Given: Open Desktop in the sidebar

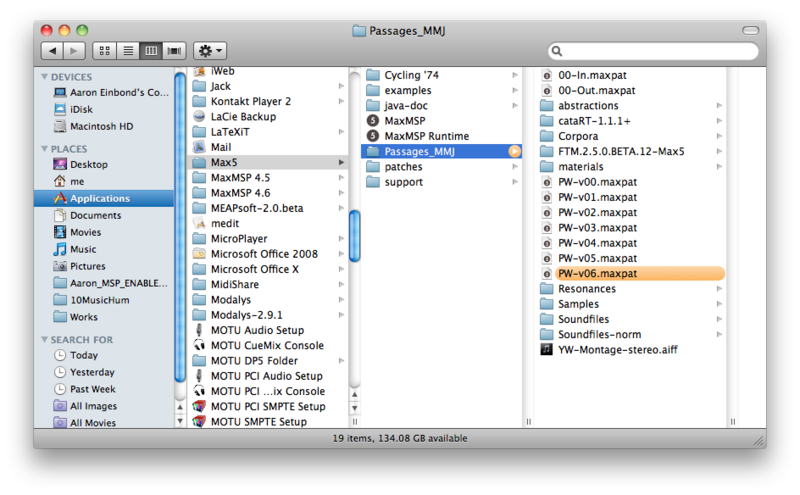Looking at the screenshot, I should pos(81,164).
